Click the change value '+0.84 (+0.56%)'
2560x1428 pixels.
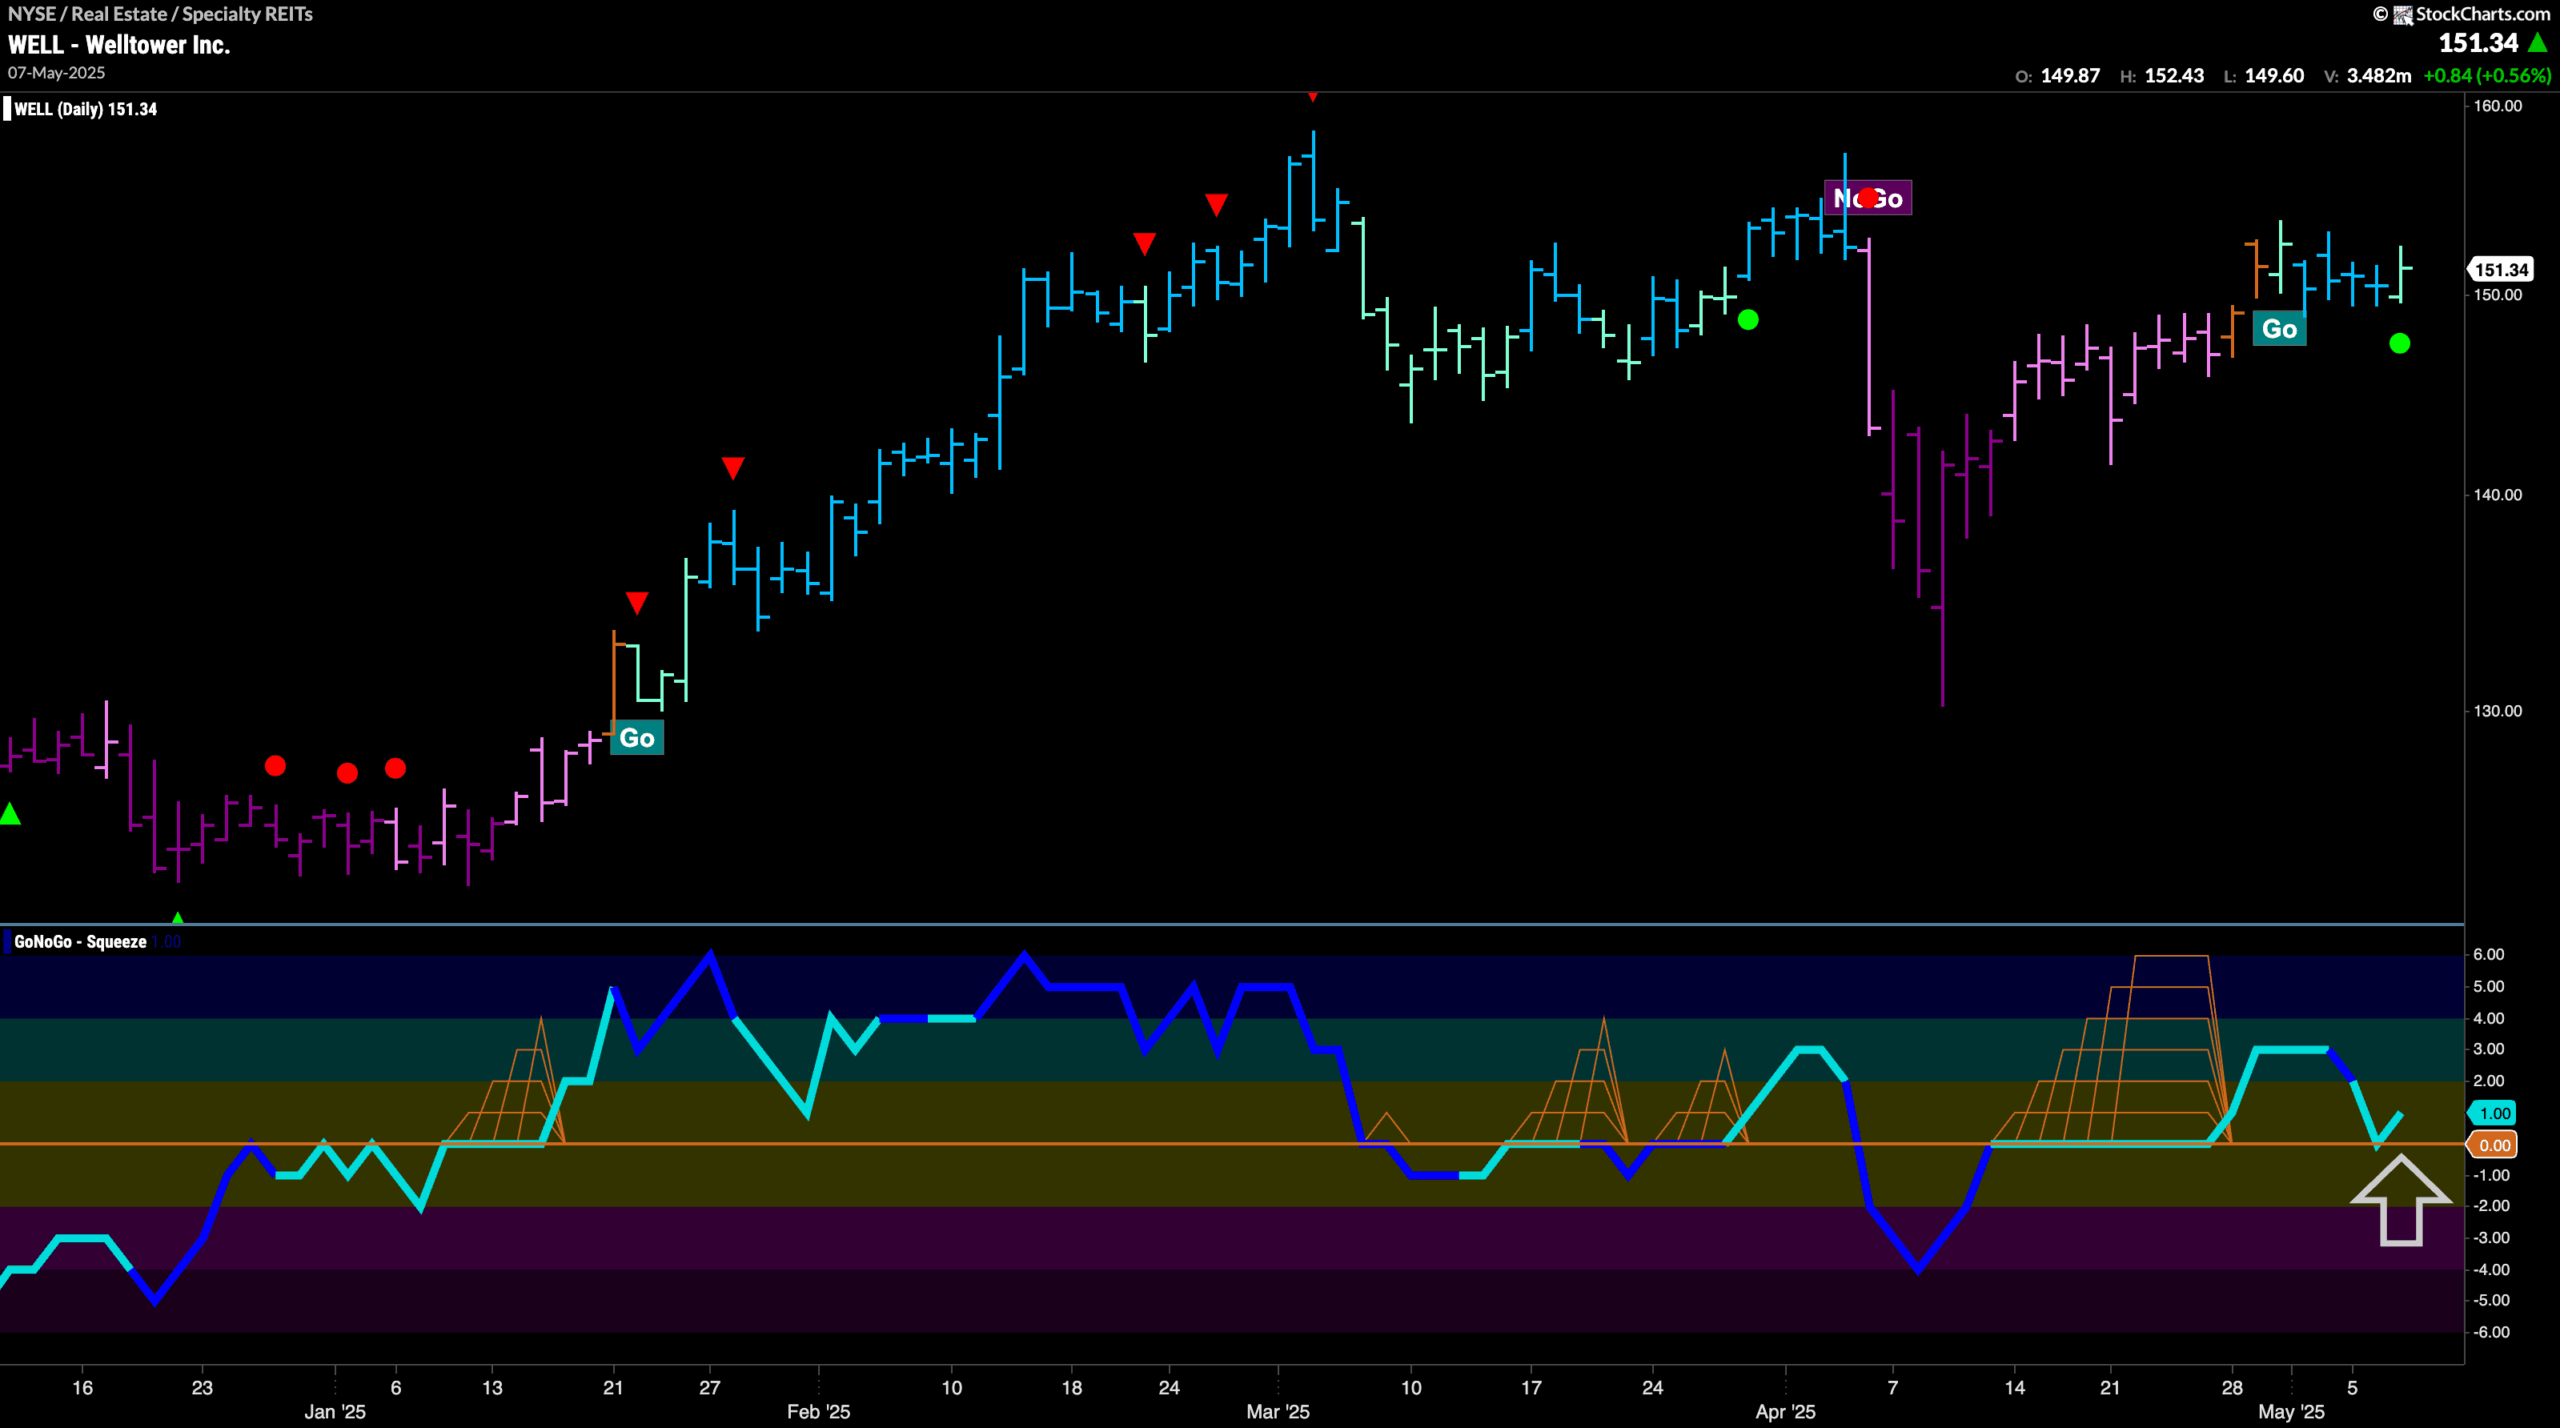(2487, 76)
